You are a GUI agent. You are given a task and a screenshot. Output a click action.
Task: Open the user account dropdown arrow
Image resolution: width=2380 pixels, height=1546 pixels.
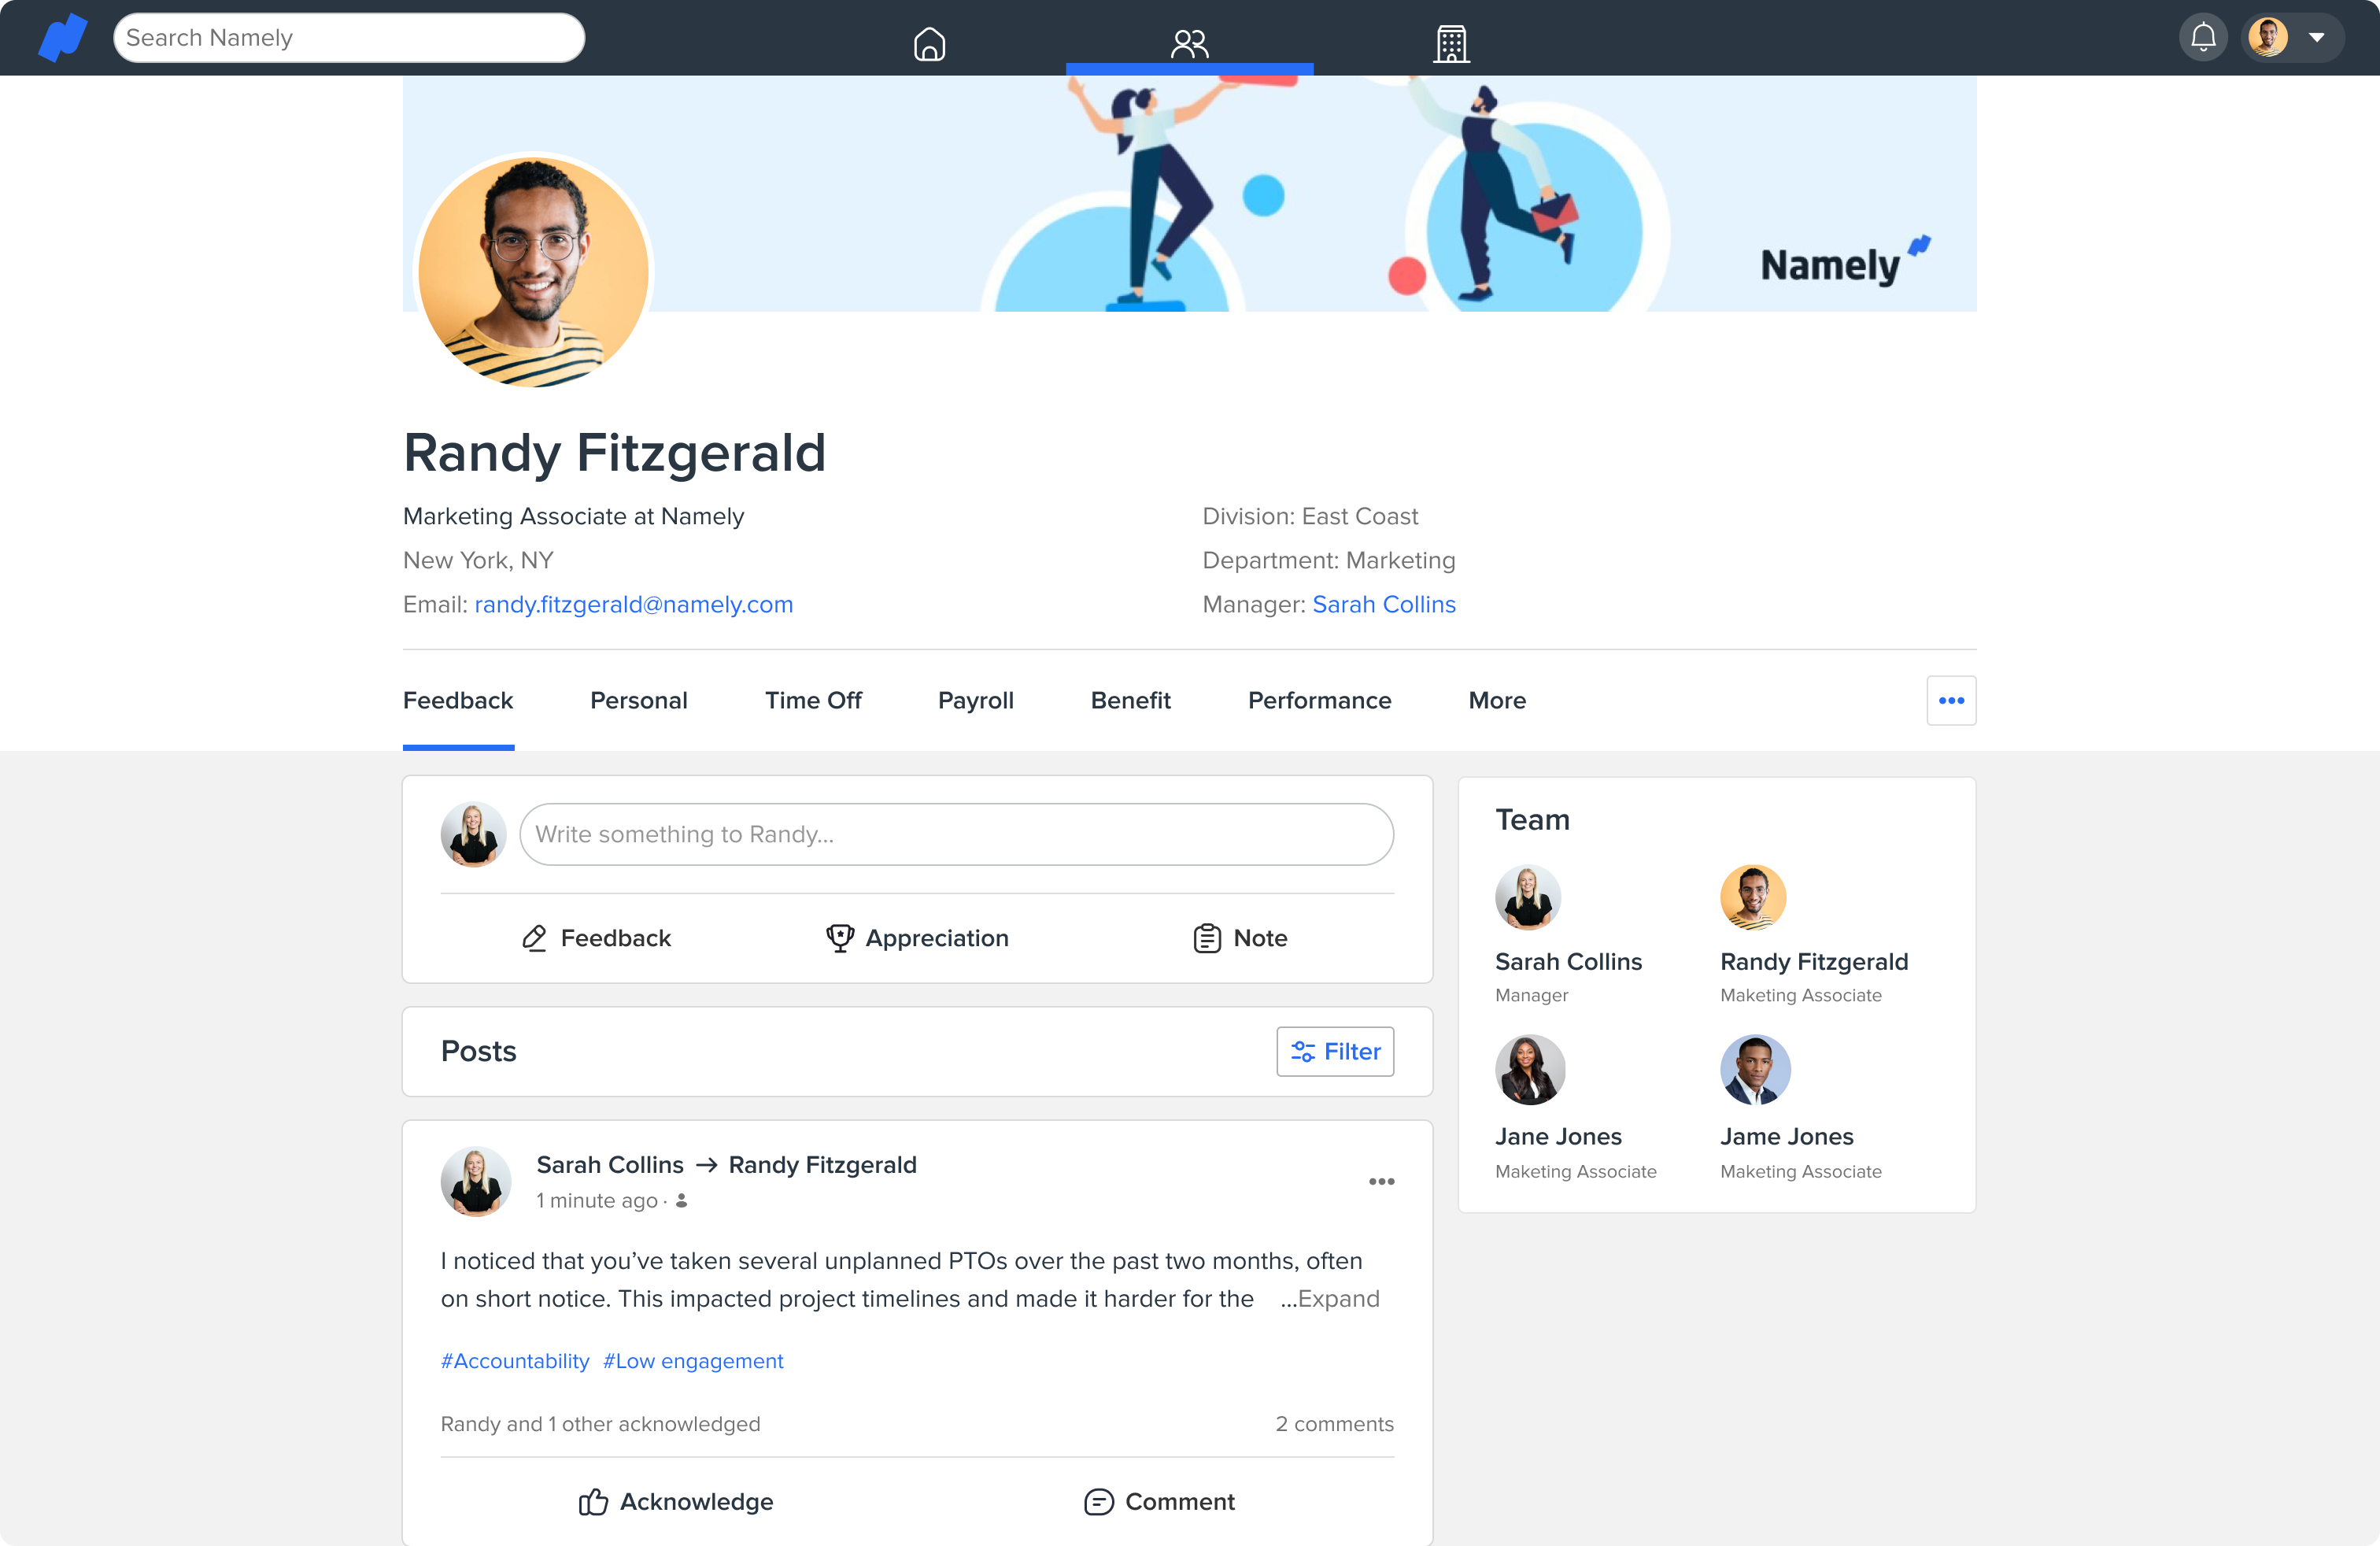2316,38
